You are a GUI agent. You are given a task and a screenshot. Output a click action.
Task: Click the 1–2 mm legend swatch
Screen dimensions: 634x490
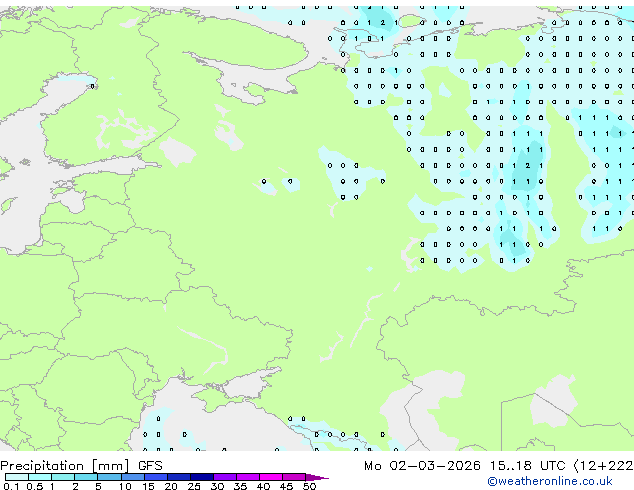[63, 477]
